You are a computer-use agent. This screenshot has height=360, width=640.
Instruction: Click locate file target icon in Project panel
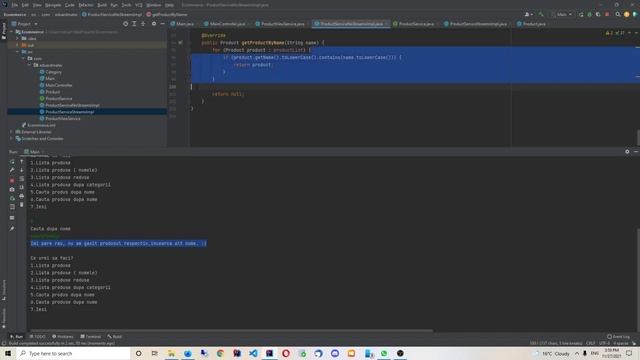pos(125,24)
